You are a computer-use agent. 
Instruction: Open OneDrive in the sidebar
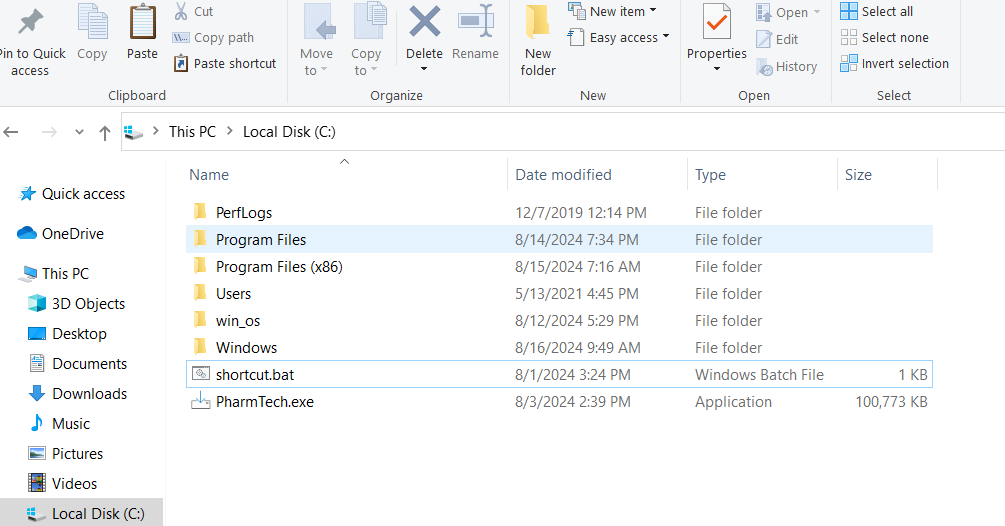click(x=72, y=234)
